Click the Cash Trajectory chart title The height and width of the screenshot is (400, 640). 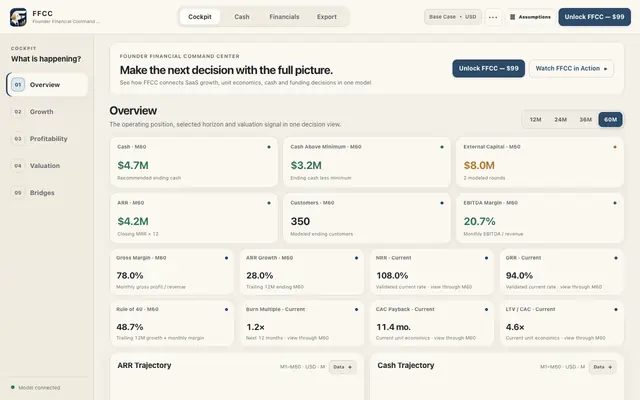click(405, 365)
